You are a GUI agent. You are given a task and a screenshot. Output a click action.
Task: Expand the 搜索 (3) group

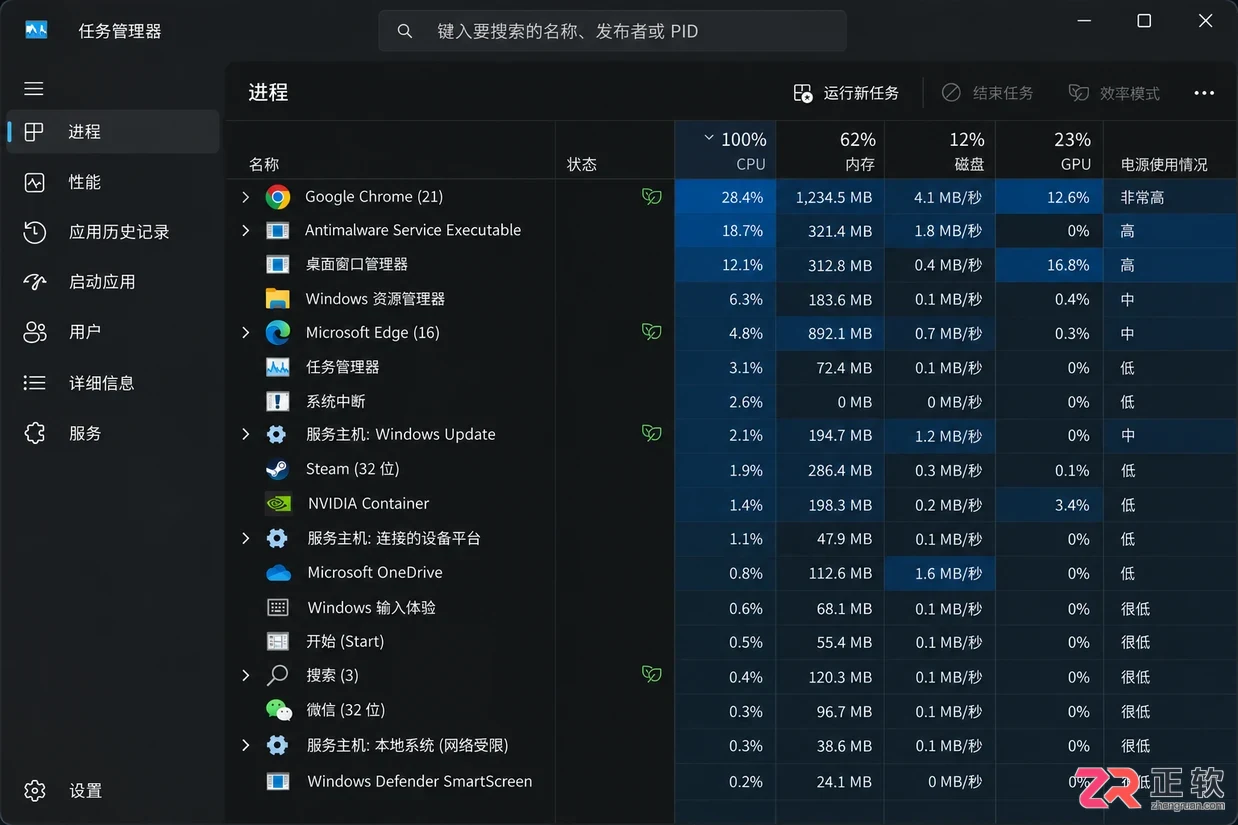click(246, 676)
